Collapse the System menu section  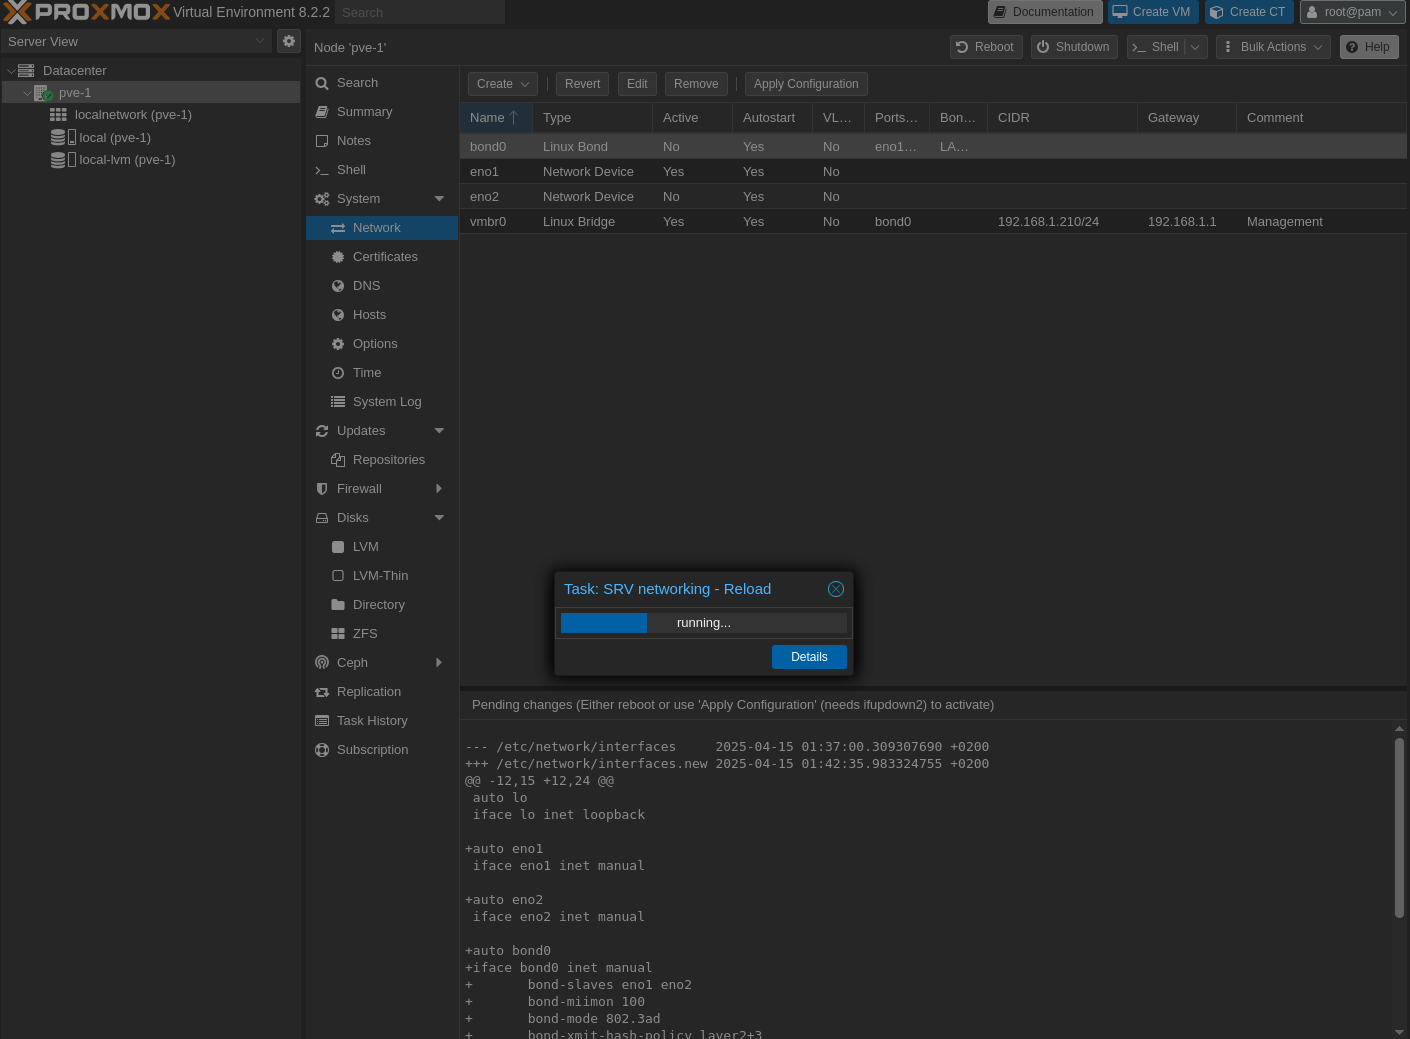[439, 199]
